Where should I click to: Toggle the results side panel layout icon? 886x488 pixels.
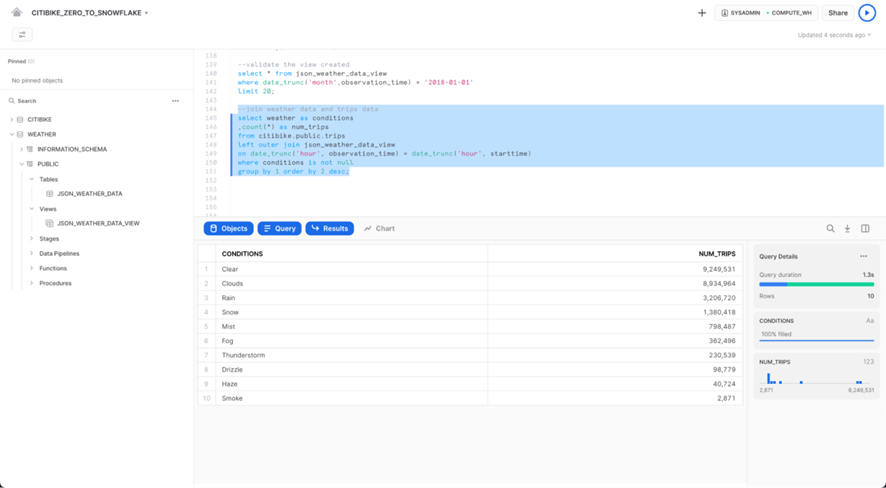[x=865, y=229]
